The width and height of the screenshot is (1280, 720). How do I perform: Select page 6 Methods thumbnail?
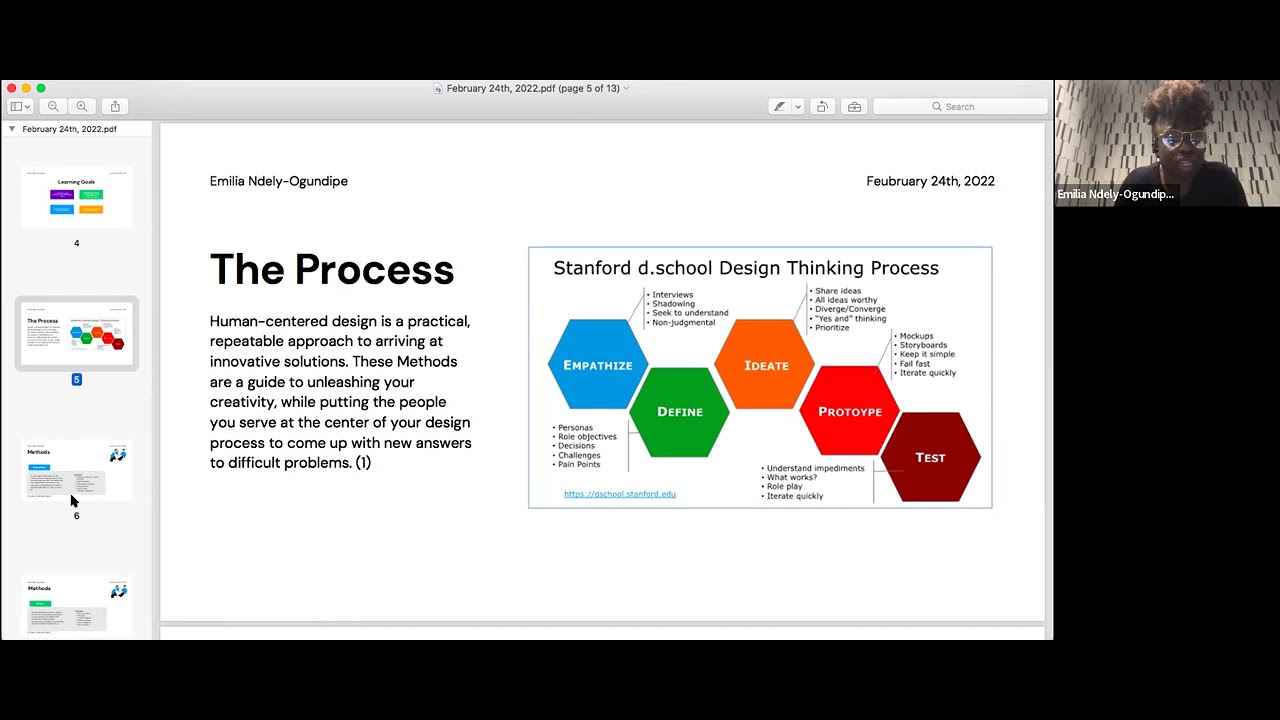tap(76, 469)
